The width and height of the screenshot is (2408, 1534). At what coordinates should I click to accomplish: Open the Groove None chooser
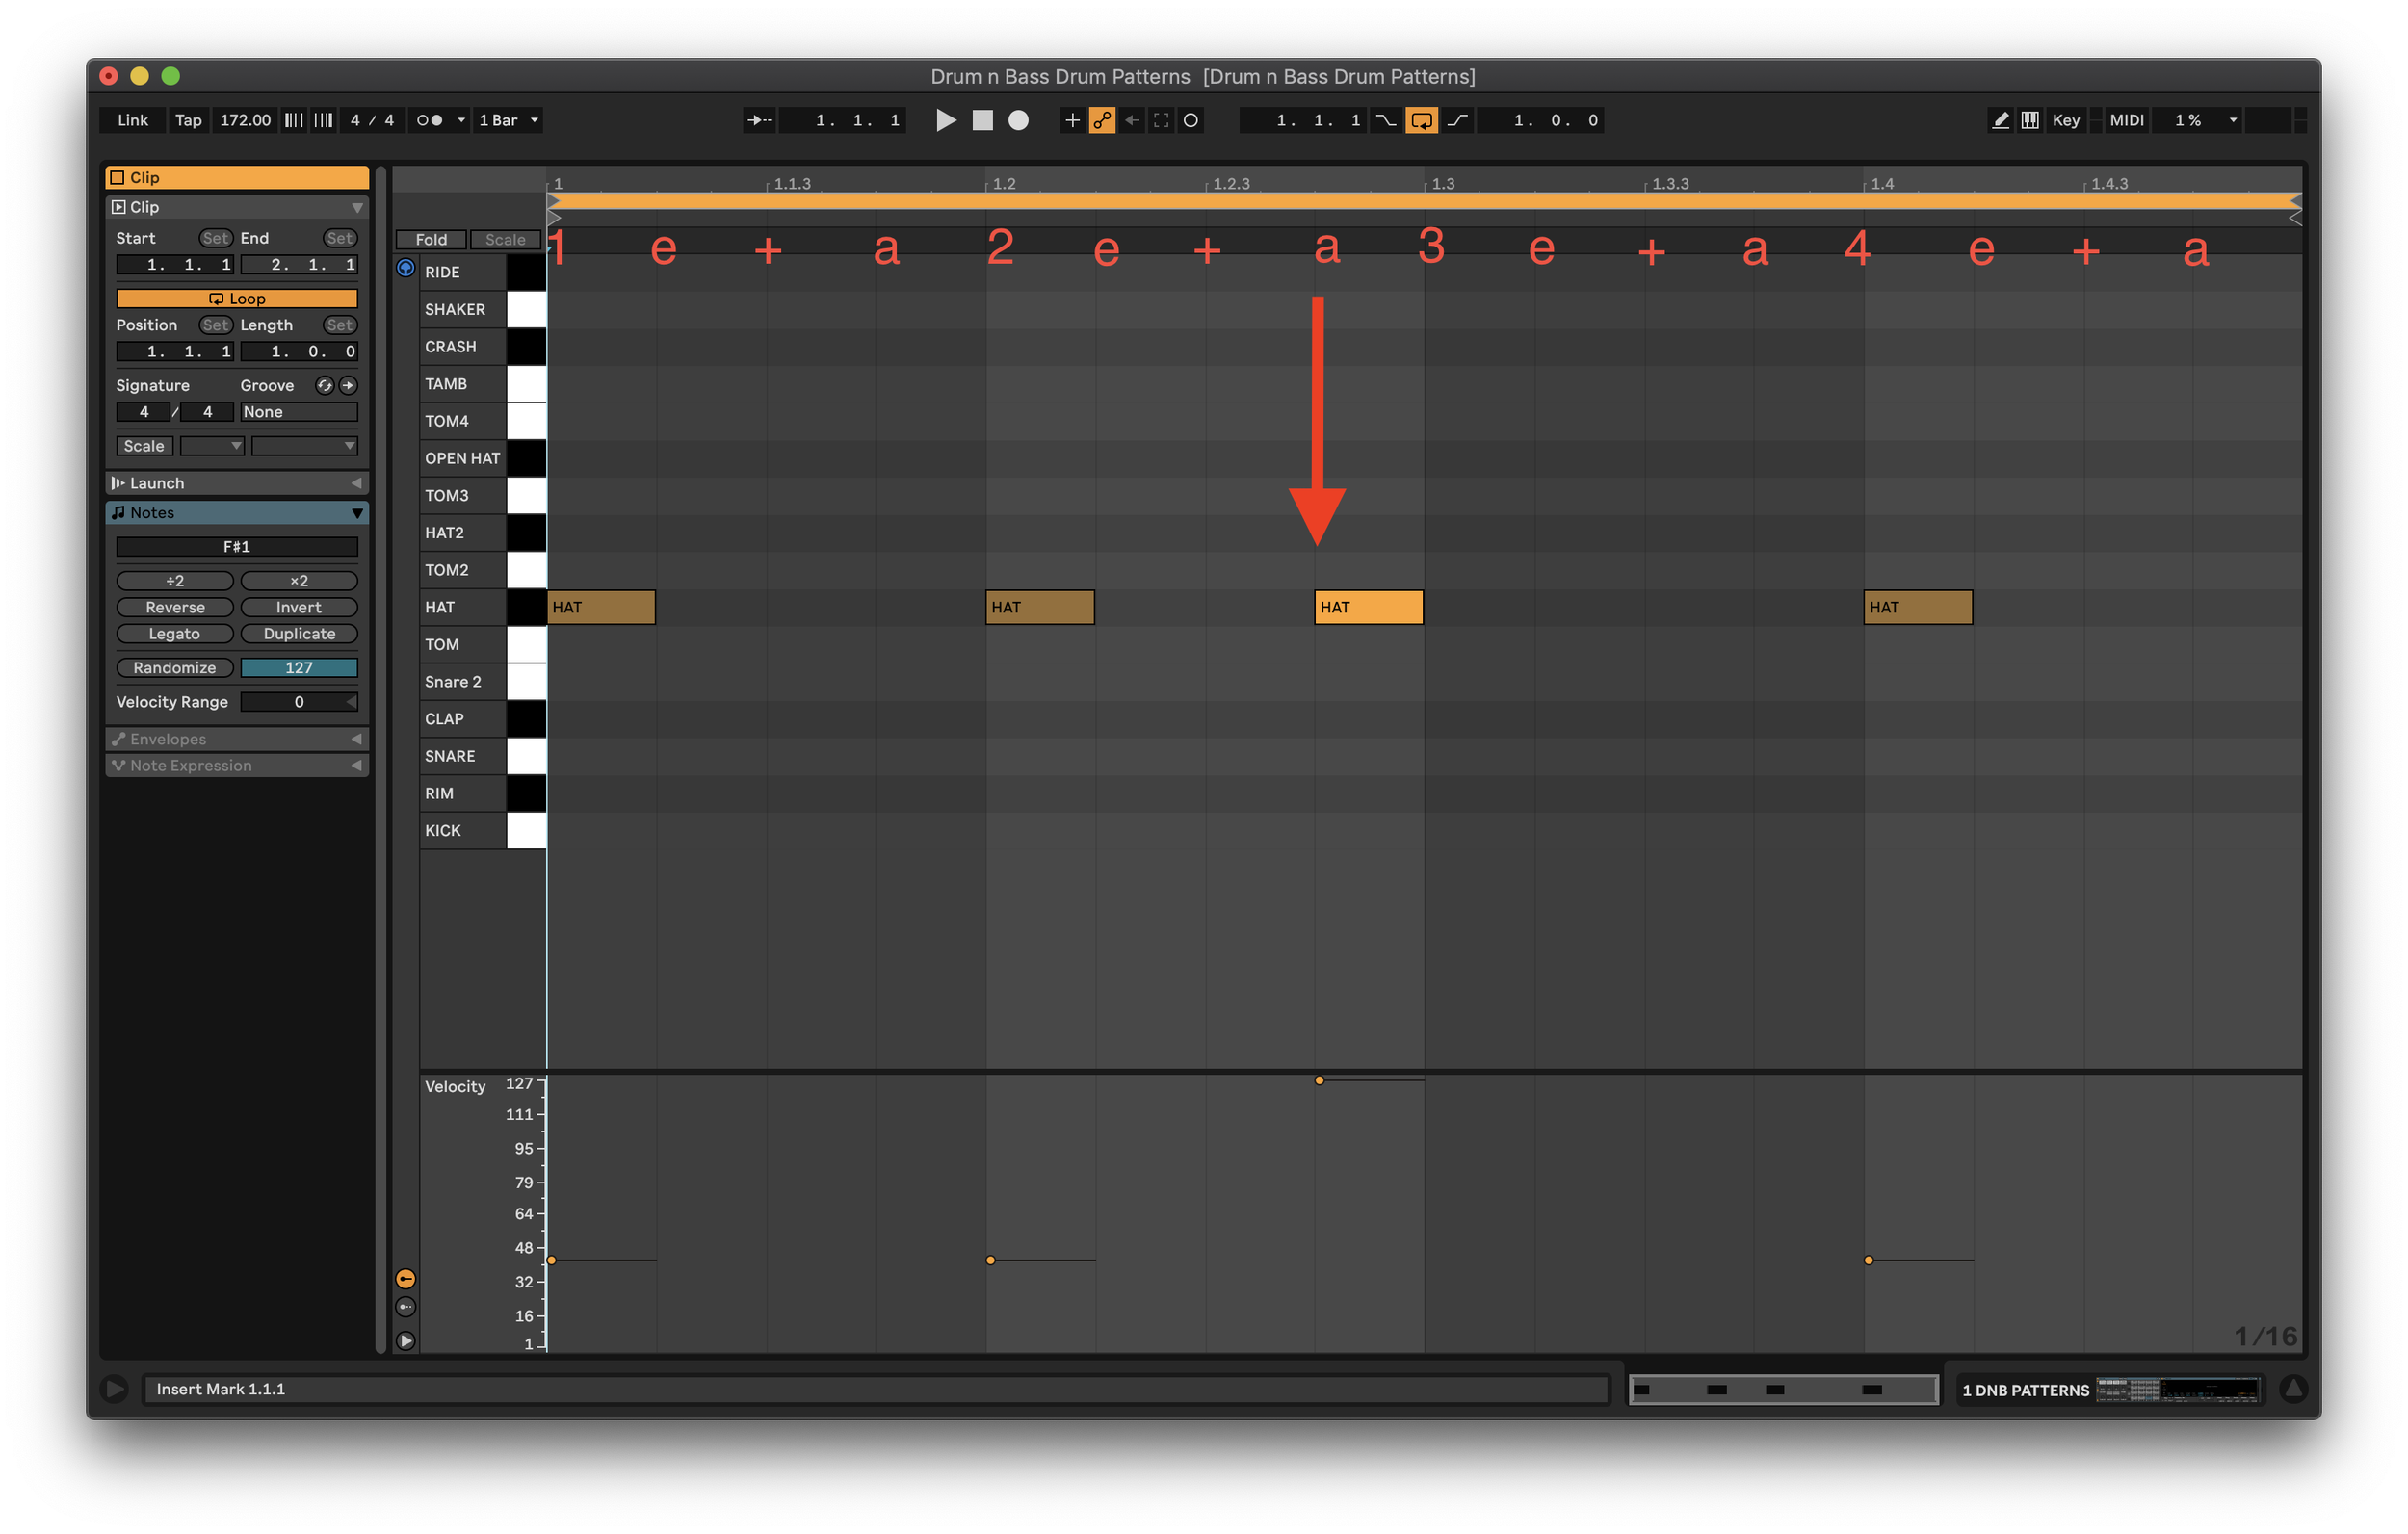[x=298, y=412]
